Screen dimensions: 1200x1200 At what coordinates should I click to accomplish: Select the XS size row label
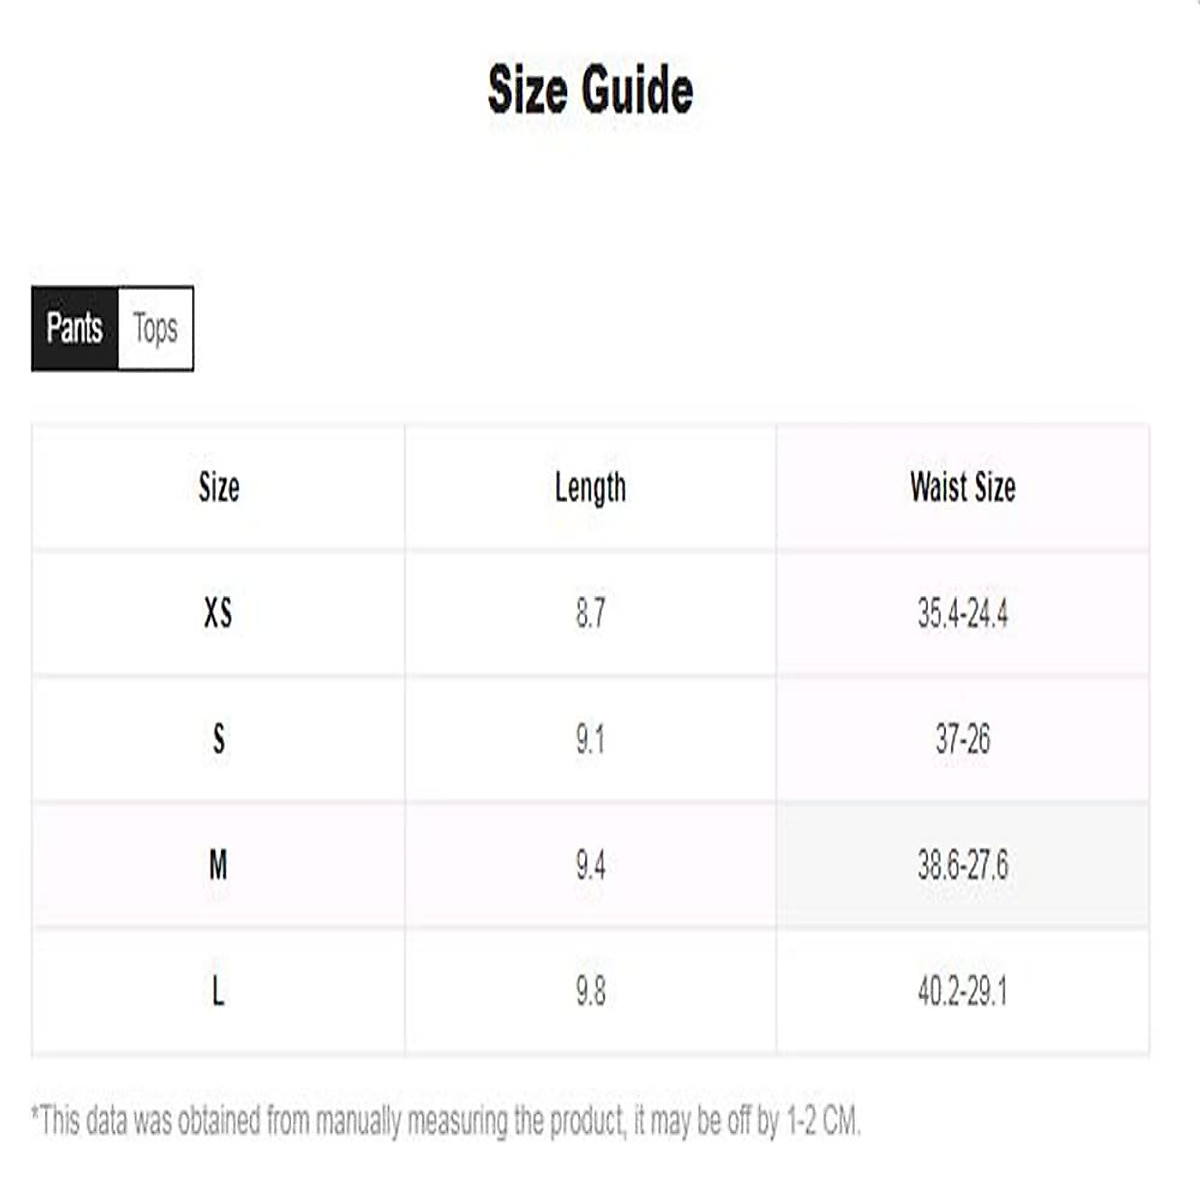pyautogui.click(x=218, y=612)
